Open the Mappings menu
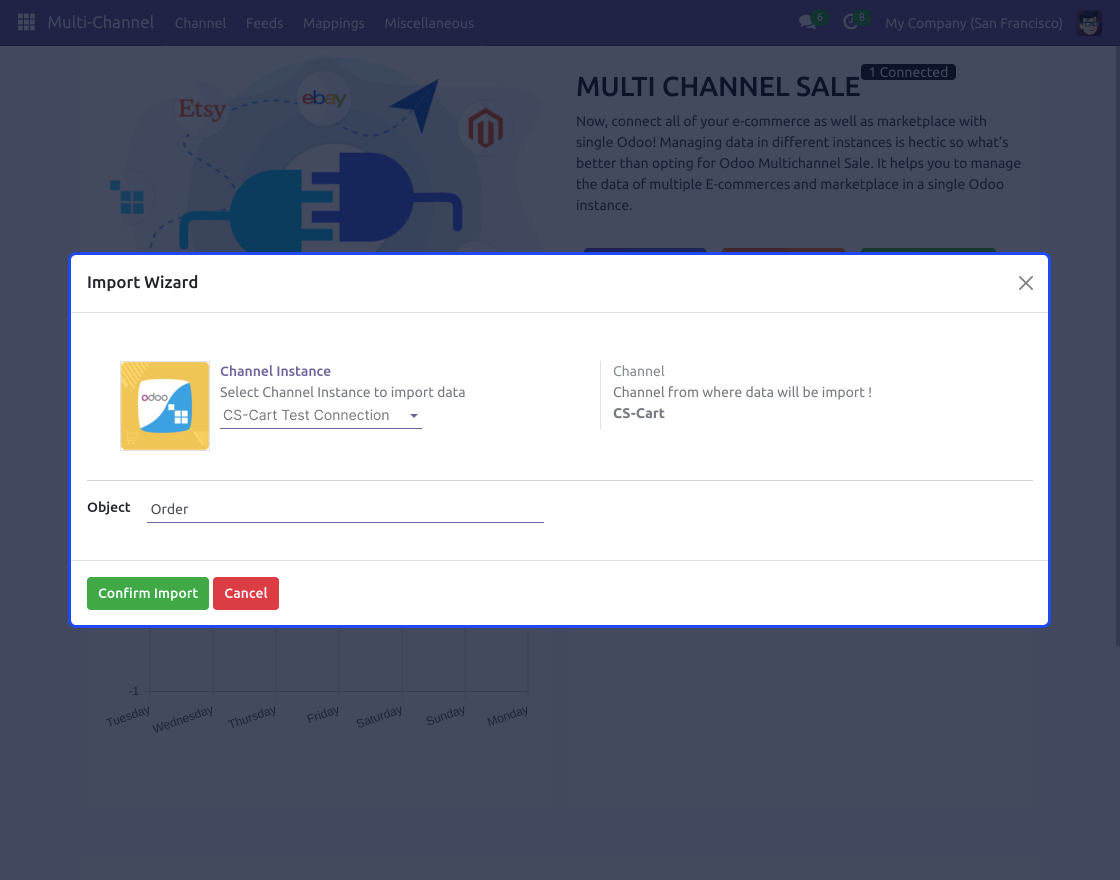Screen dimensions: 1120x880 [334, 23]
